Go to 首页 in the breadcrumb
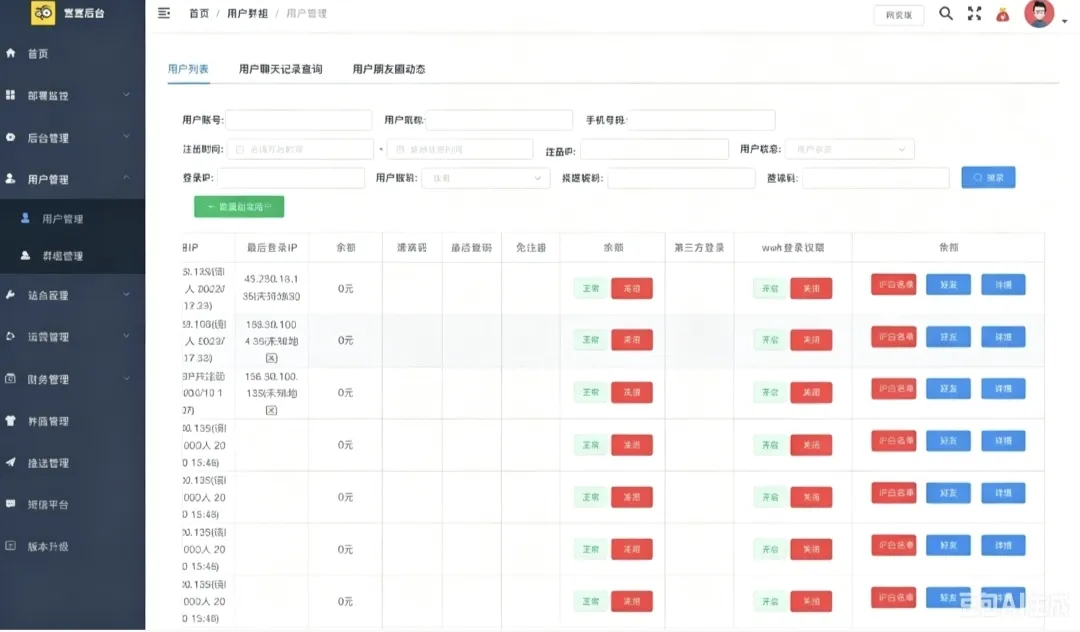The width and height of the screenshot is (1080, 632). click(199, 13)
